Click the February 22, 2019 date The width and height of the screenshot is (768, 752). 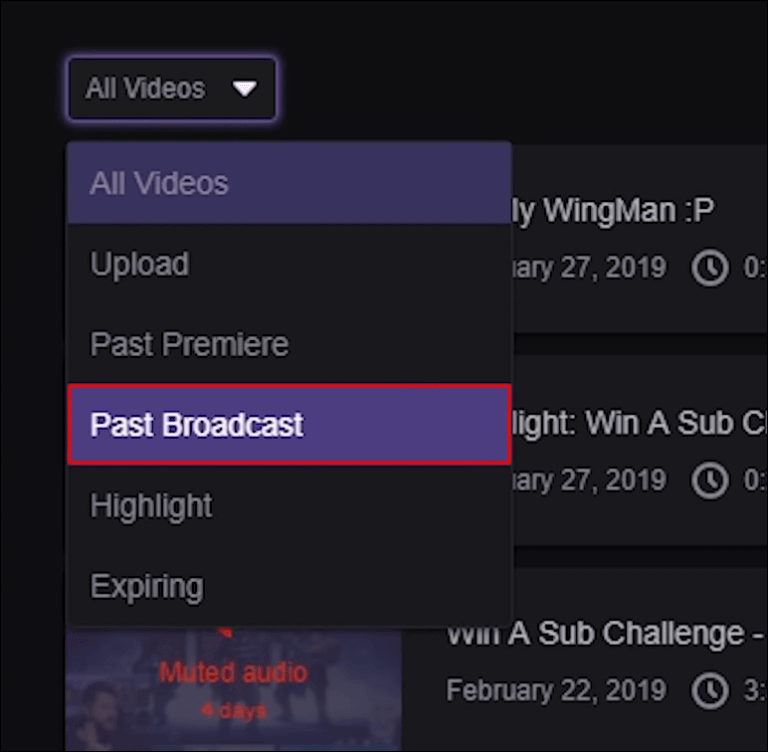[x=556, y=691]
